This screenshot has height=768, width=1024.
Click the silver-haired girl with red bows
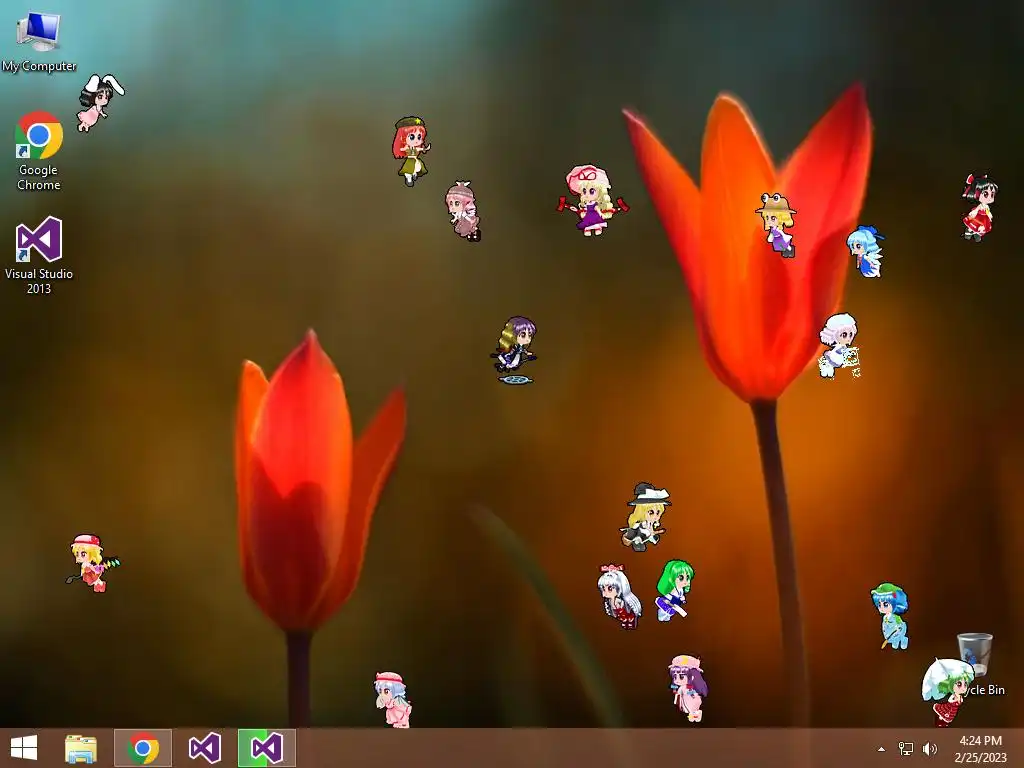(x=618, y=596)
